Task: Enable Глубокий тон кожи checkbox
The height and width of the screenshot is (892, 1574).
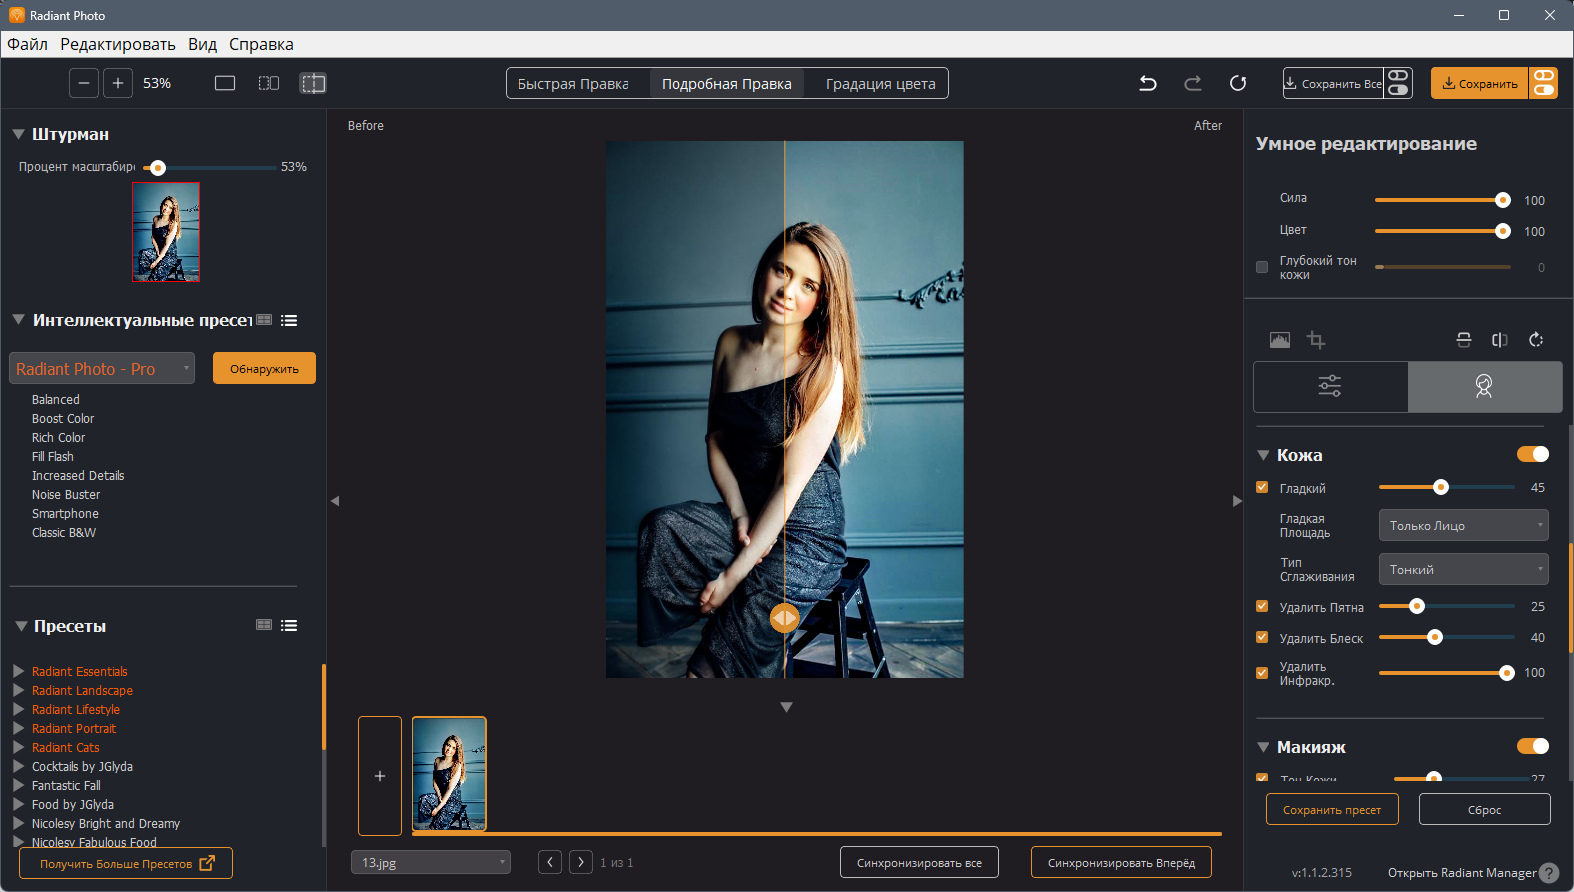Action: [1262, 267]
